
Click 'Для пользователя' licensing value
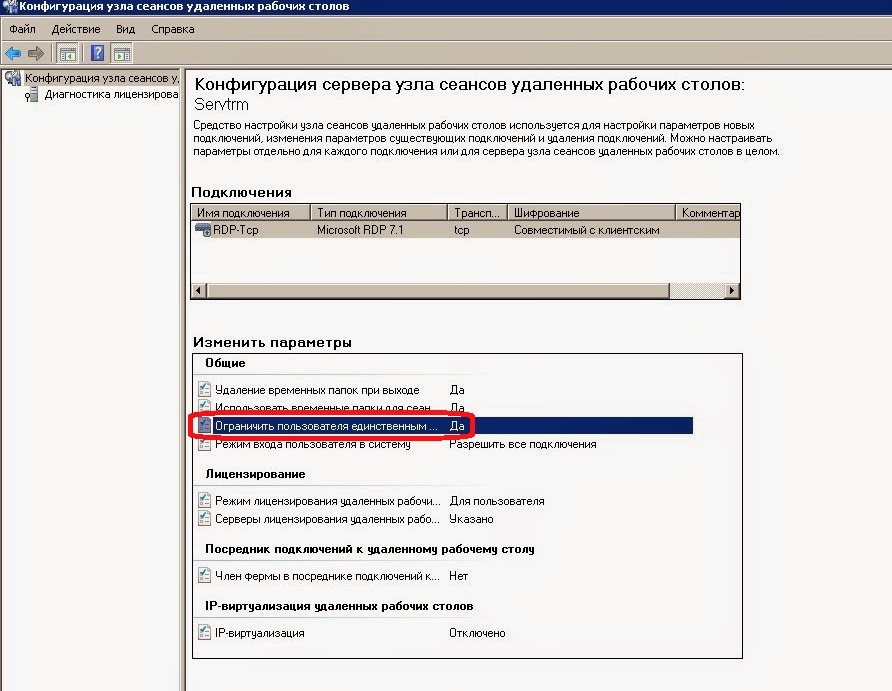497,501
